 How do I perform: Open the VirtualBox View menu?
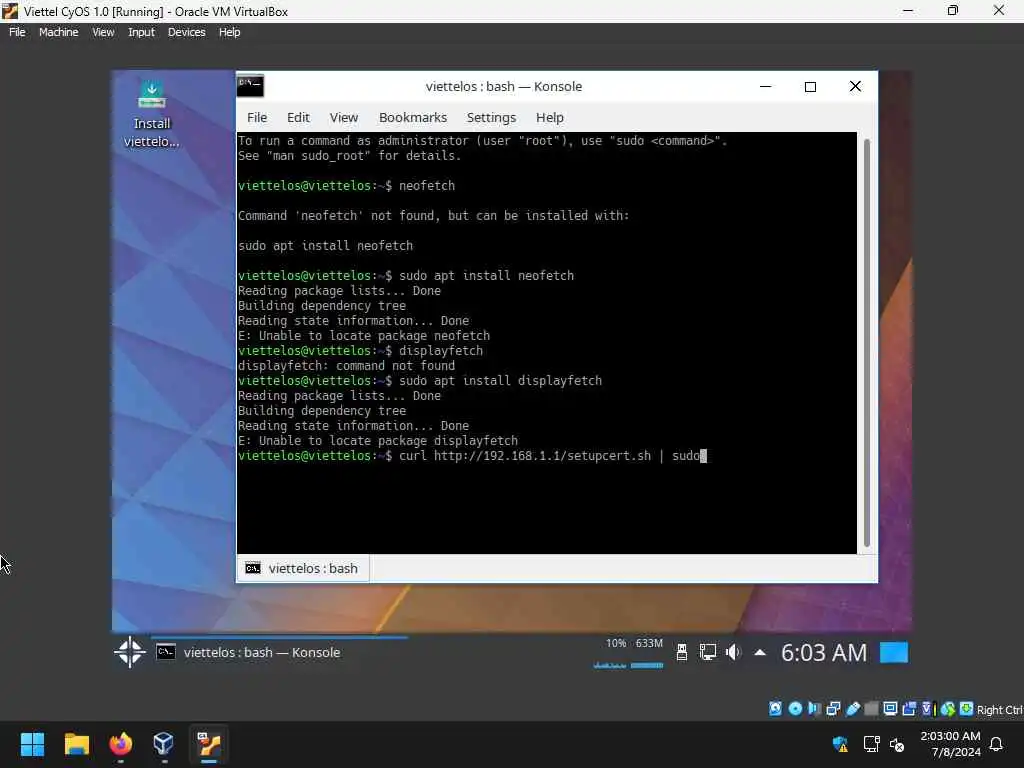(x=103, y=32)
